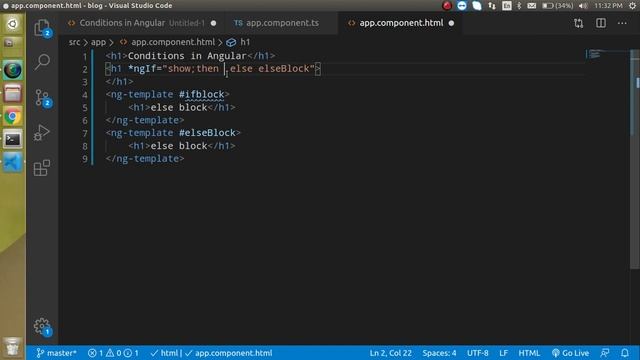Open the Source Control view

(x=42, y=98)
